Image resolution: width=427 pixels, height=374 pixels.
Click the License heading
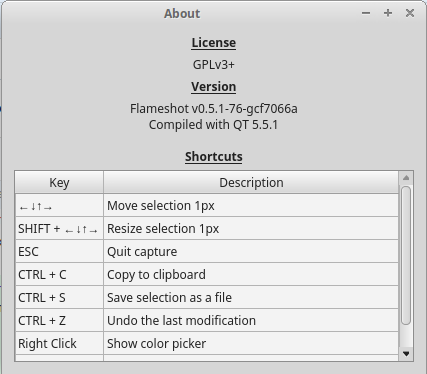click(x=214, y=43)
